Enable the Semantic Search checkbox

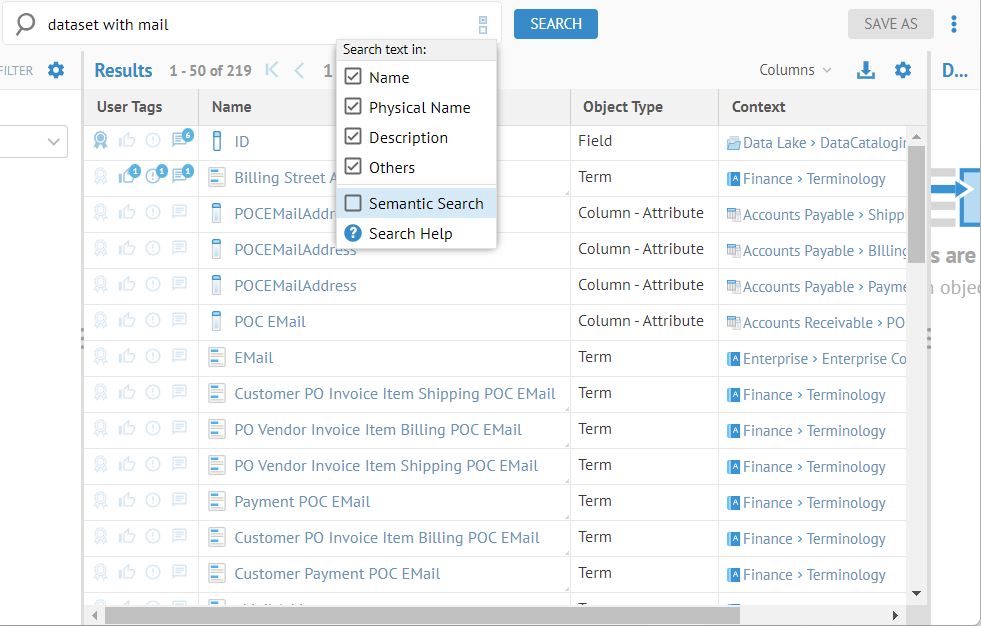[353, 203]
